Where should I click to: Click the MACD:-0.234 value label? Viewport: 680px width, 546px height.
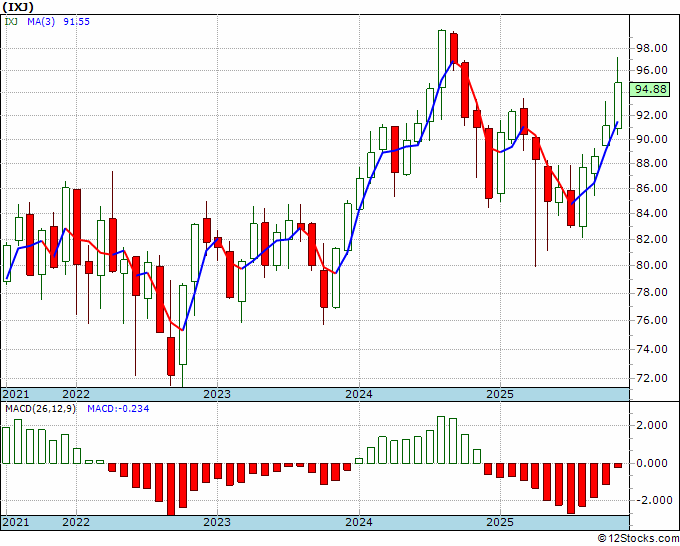coord(118,409)
